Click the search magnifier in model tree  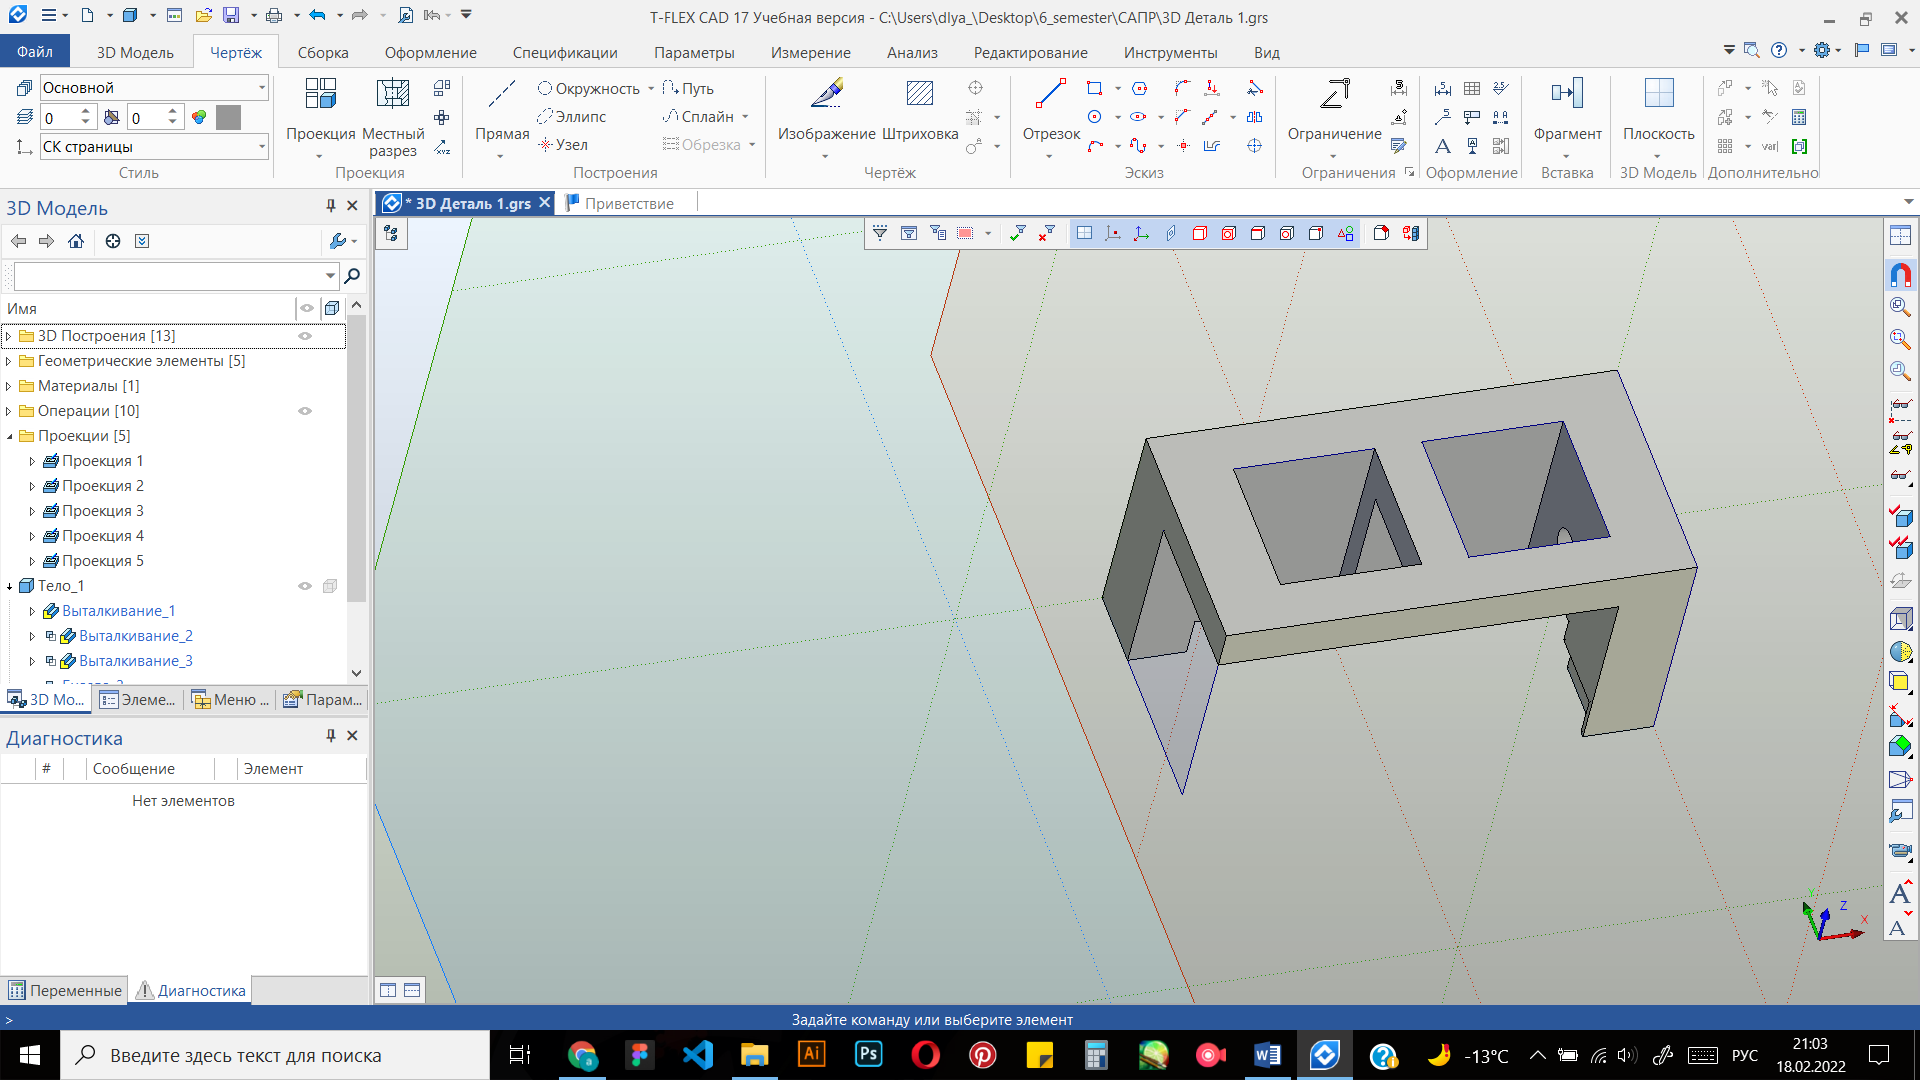[352, 275]
